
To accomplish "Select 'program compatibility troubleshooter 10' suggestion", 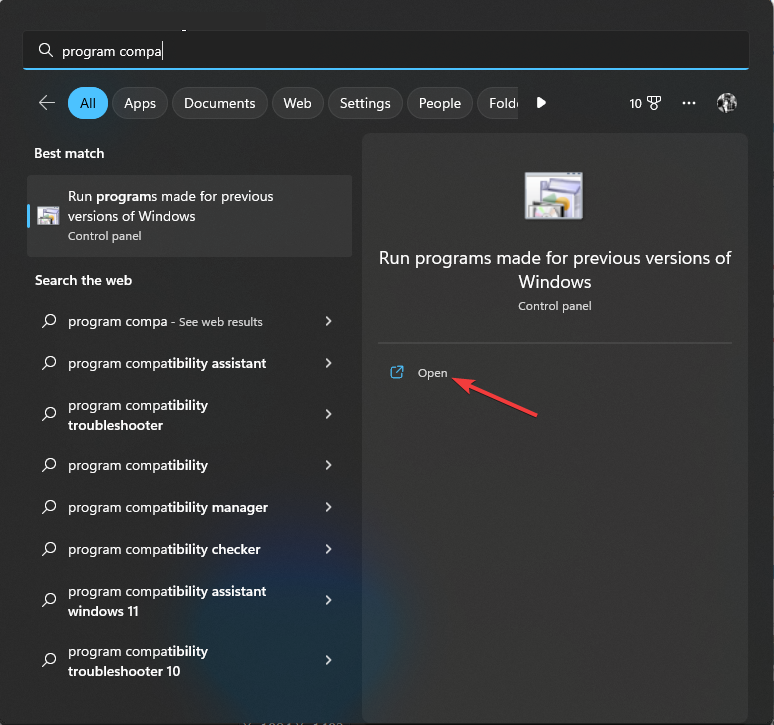I will click(190, 660).
